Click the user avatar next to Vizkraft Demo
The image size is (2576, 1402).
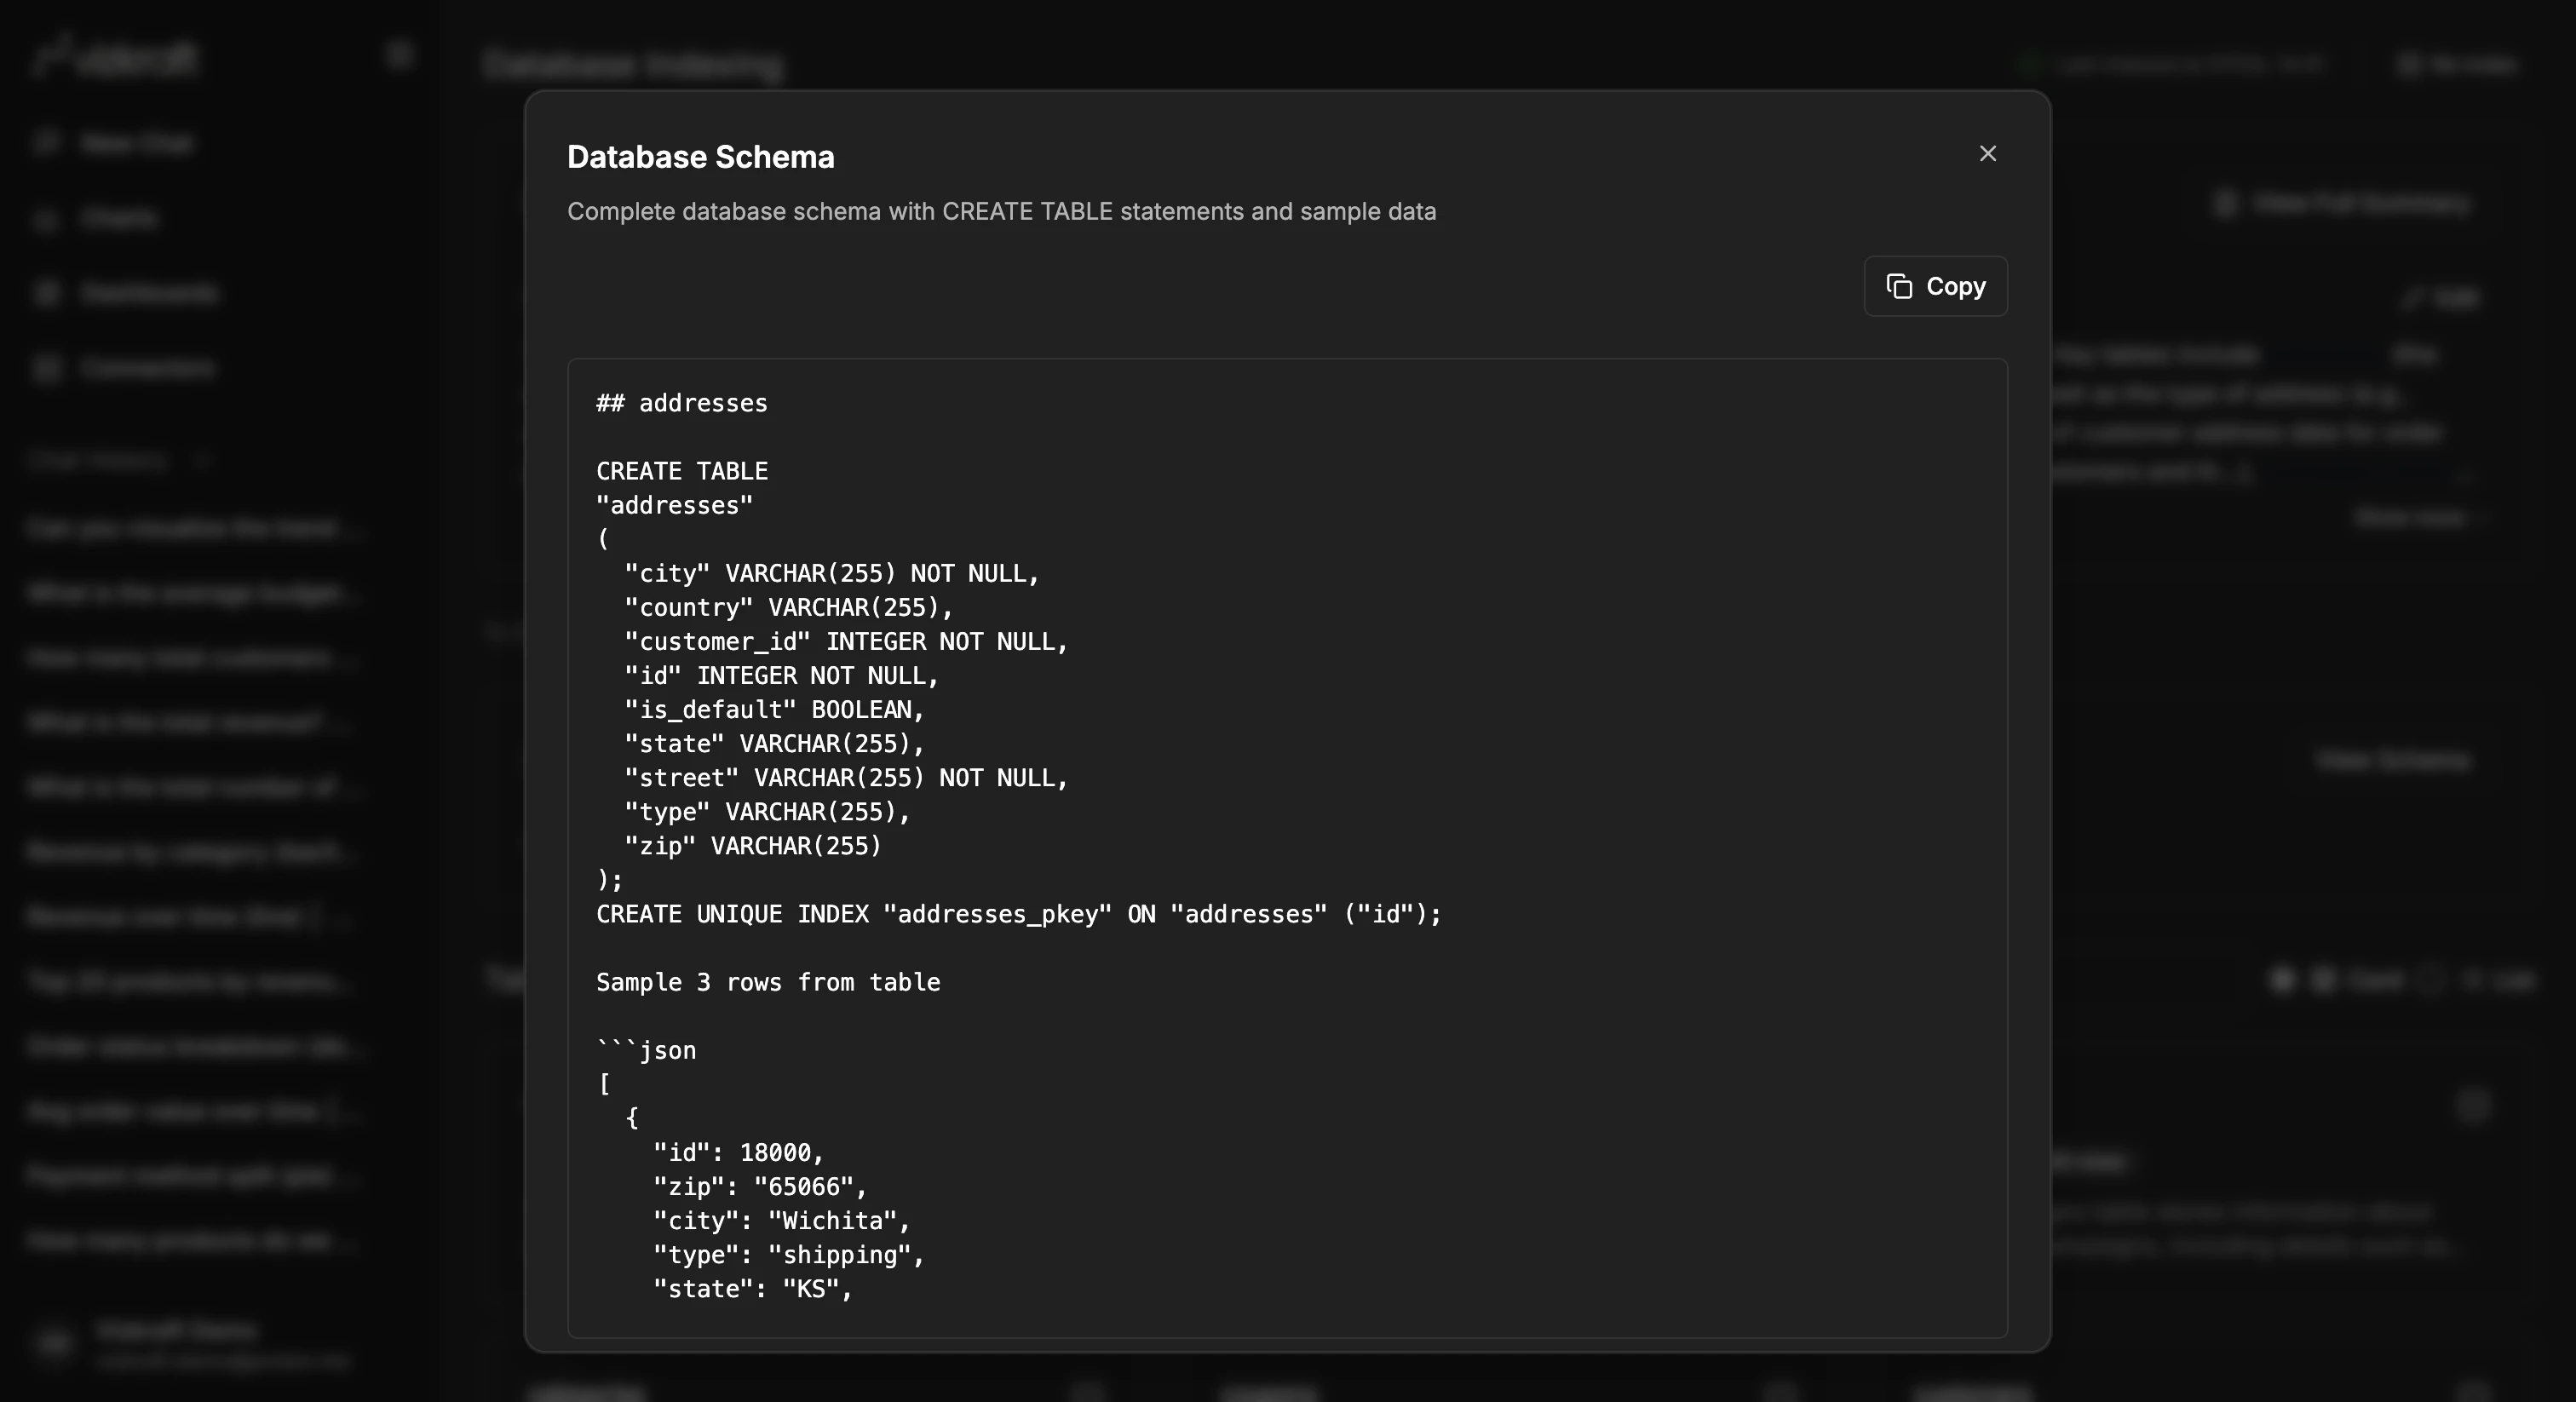click(55, 1343)
